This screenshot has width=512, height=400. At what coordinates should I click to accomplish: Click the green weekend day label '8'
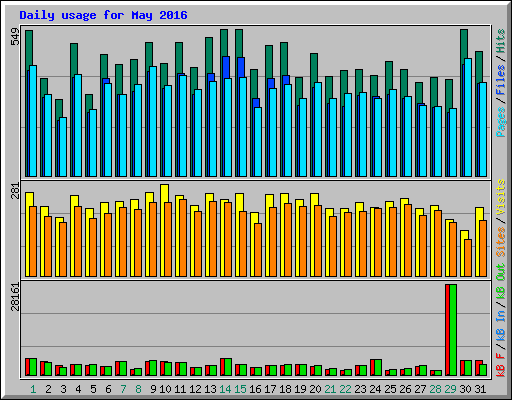click(x=138, y=389)
